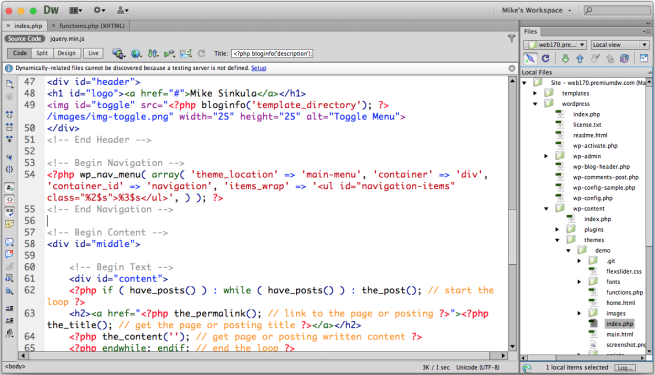This screenshot has height=375, width=655.
Task: Click the Balance Braces icon
Action: [9, 169]
